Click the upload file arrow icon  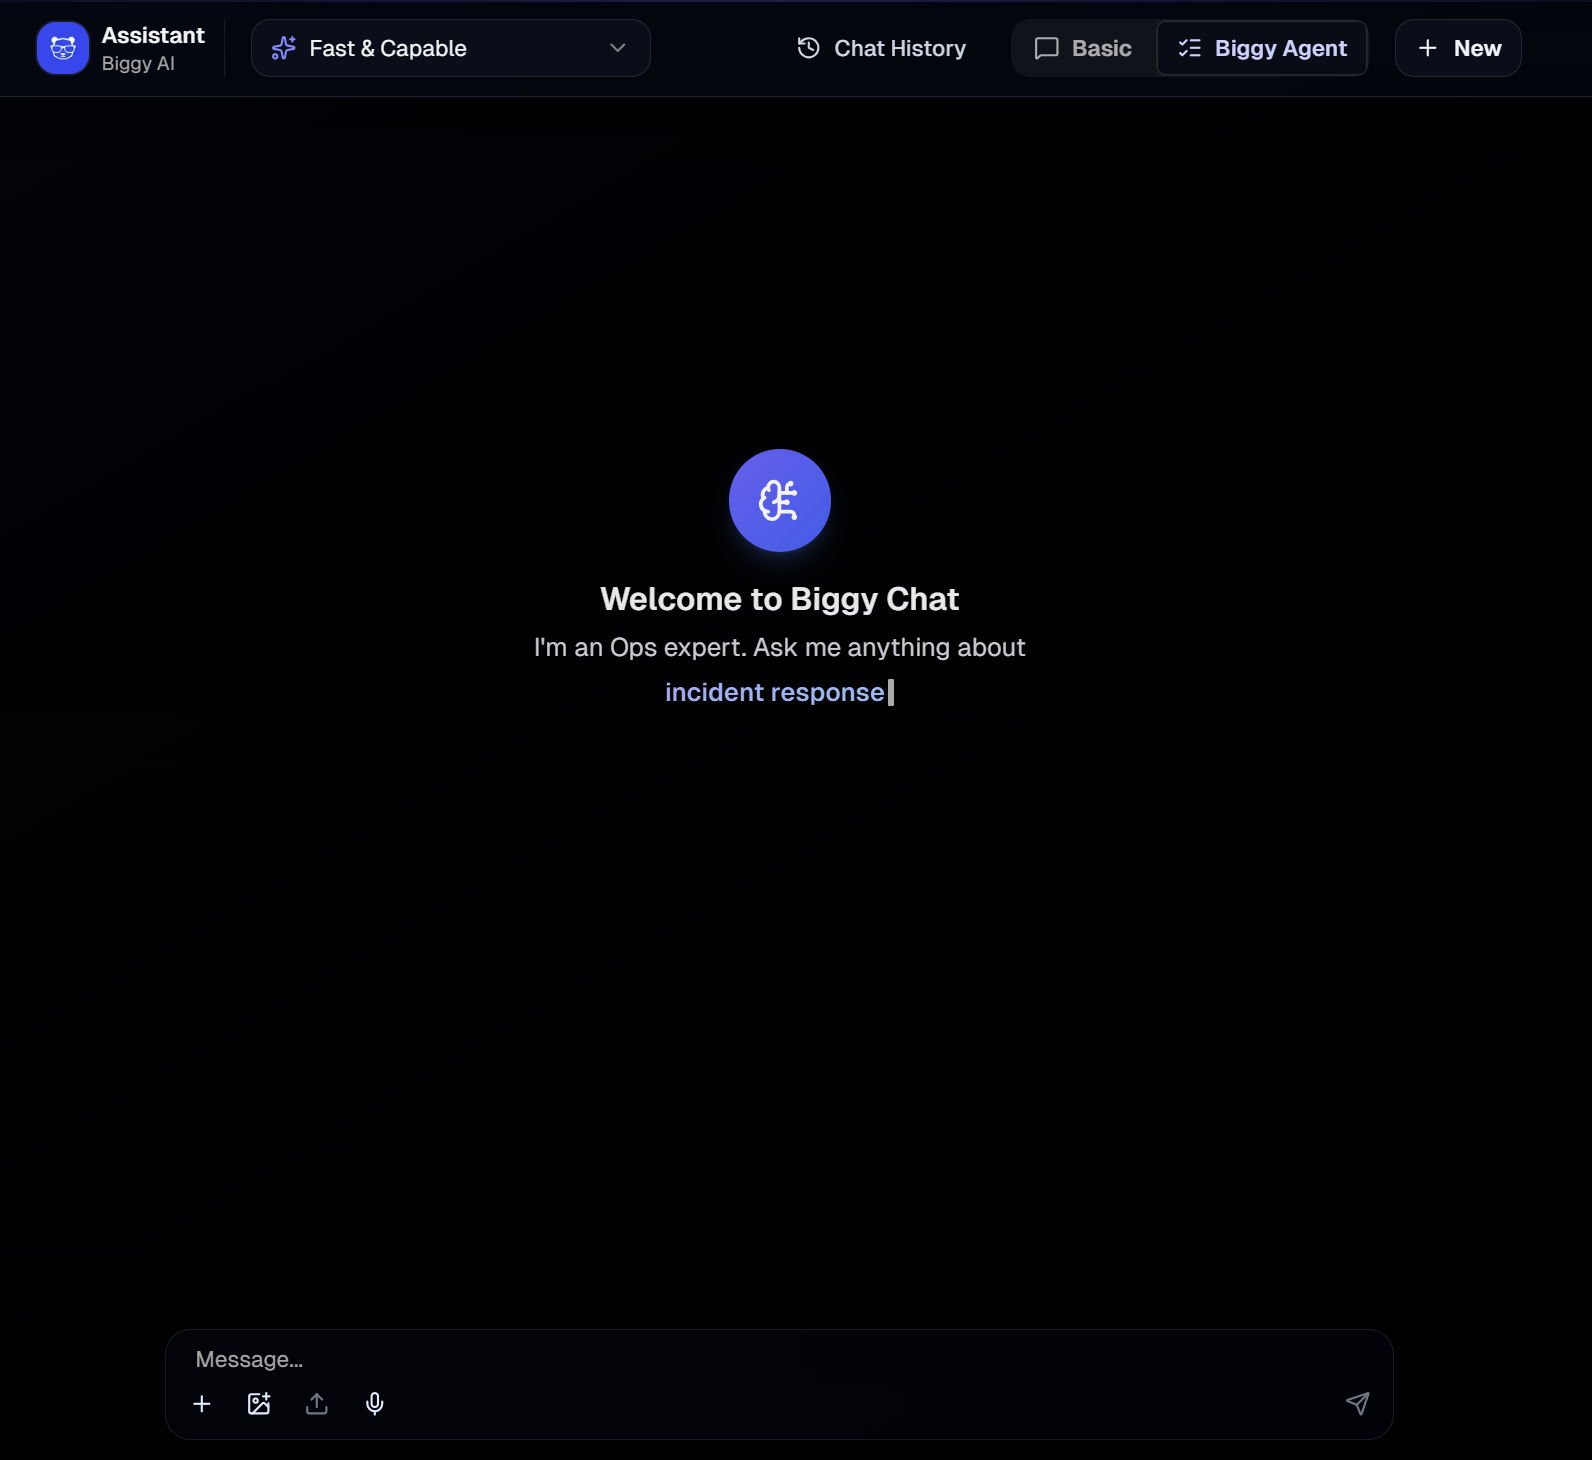(x=317, y=1404)
